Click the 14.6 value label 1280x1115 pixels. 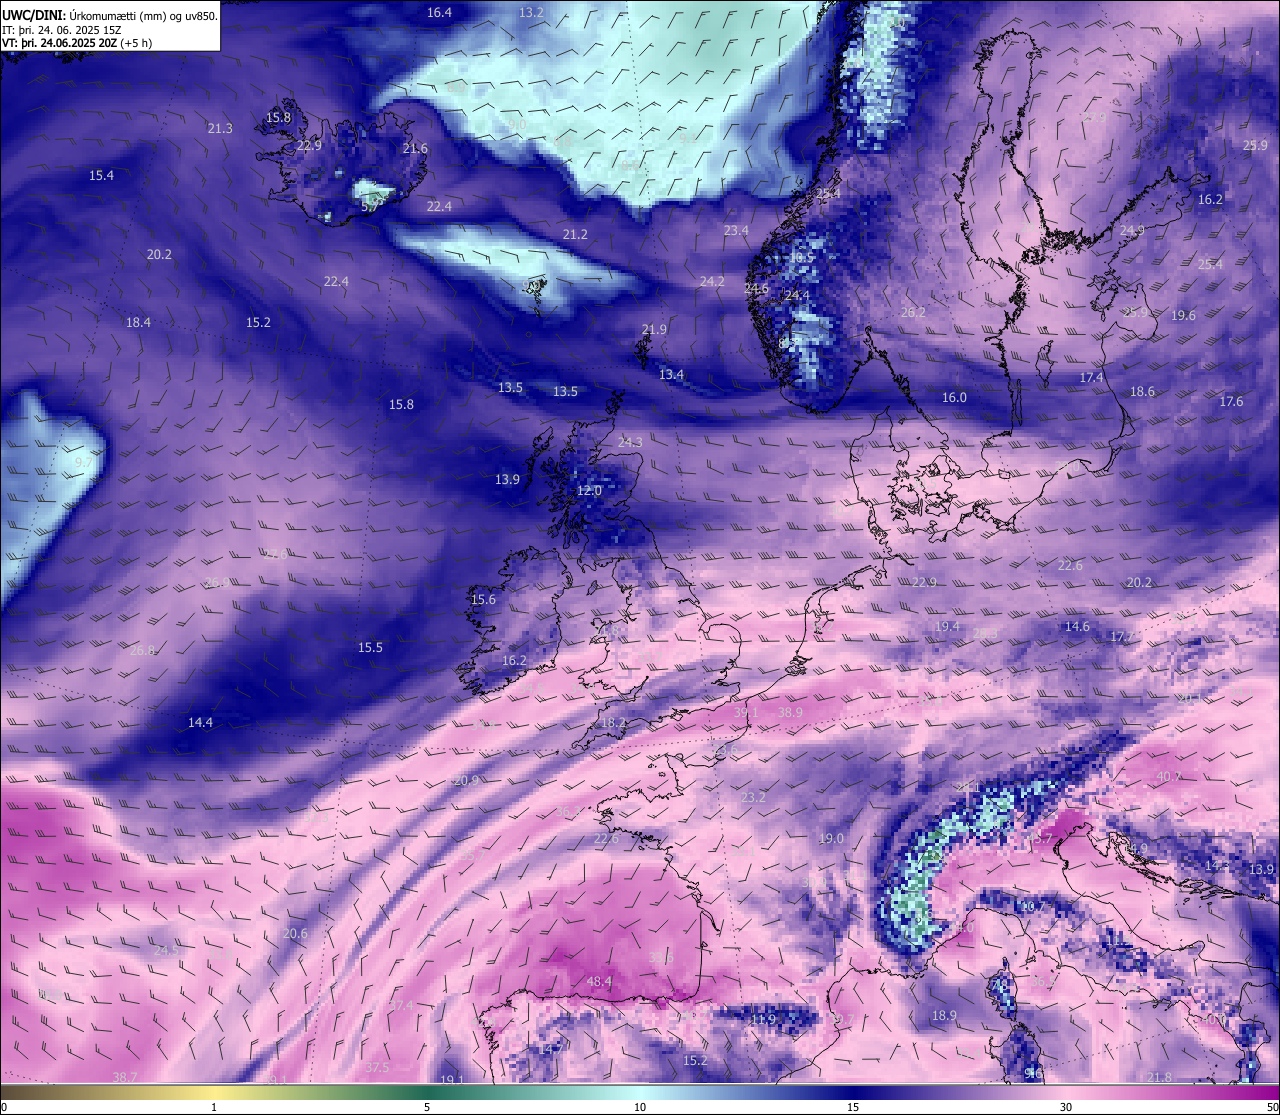click(x=1077, y=626)
